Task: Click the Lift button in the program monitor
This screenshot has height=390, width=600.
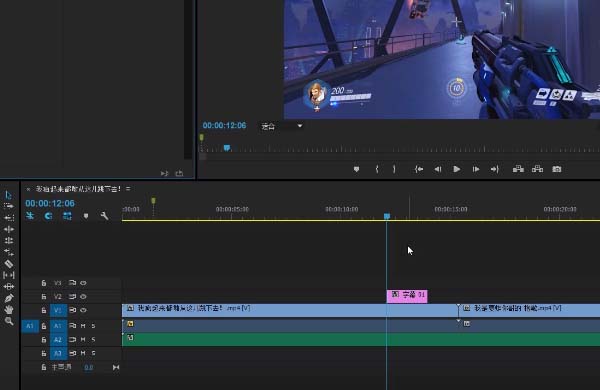Action: [x=518, y=169]
